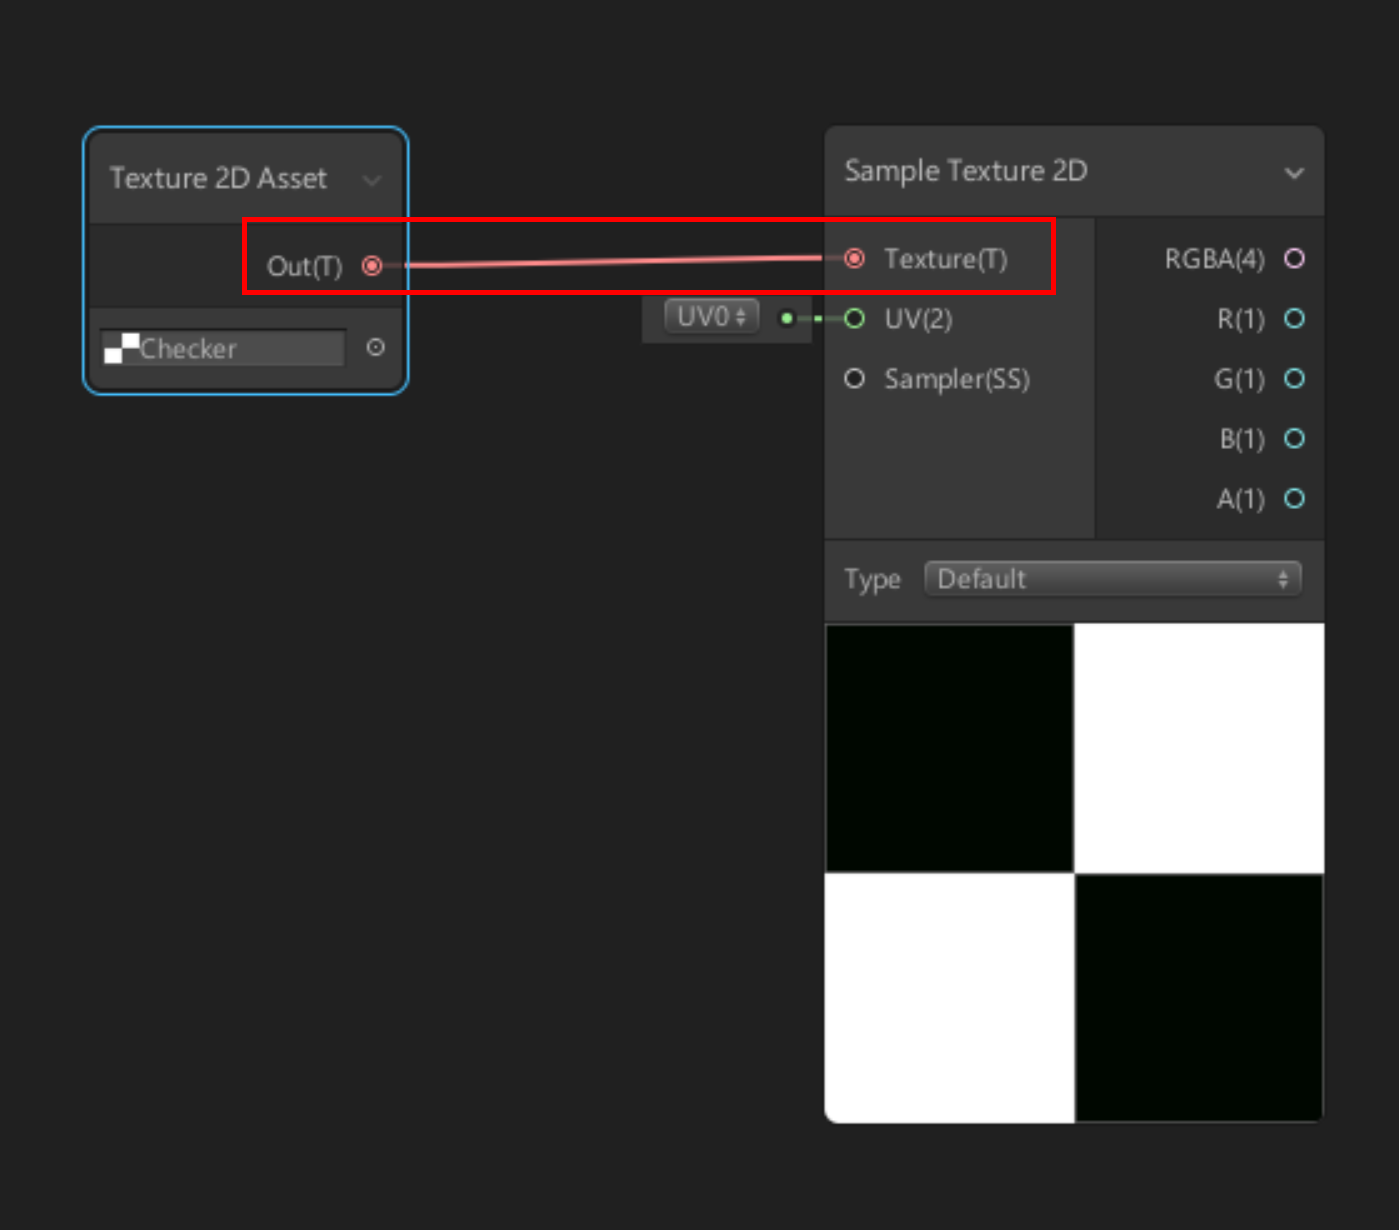Select the RGBA(4) output port
The height and width of the screenshot is (1230, 1399).
point(1294,258)
